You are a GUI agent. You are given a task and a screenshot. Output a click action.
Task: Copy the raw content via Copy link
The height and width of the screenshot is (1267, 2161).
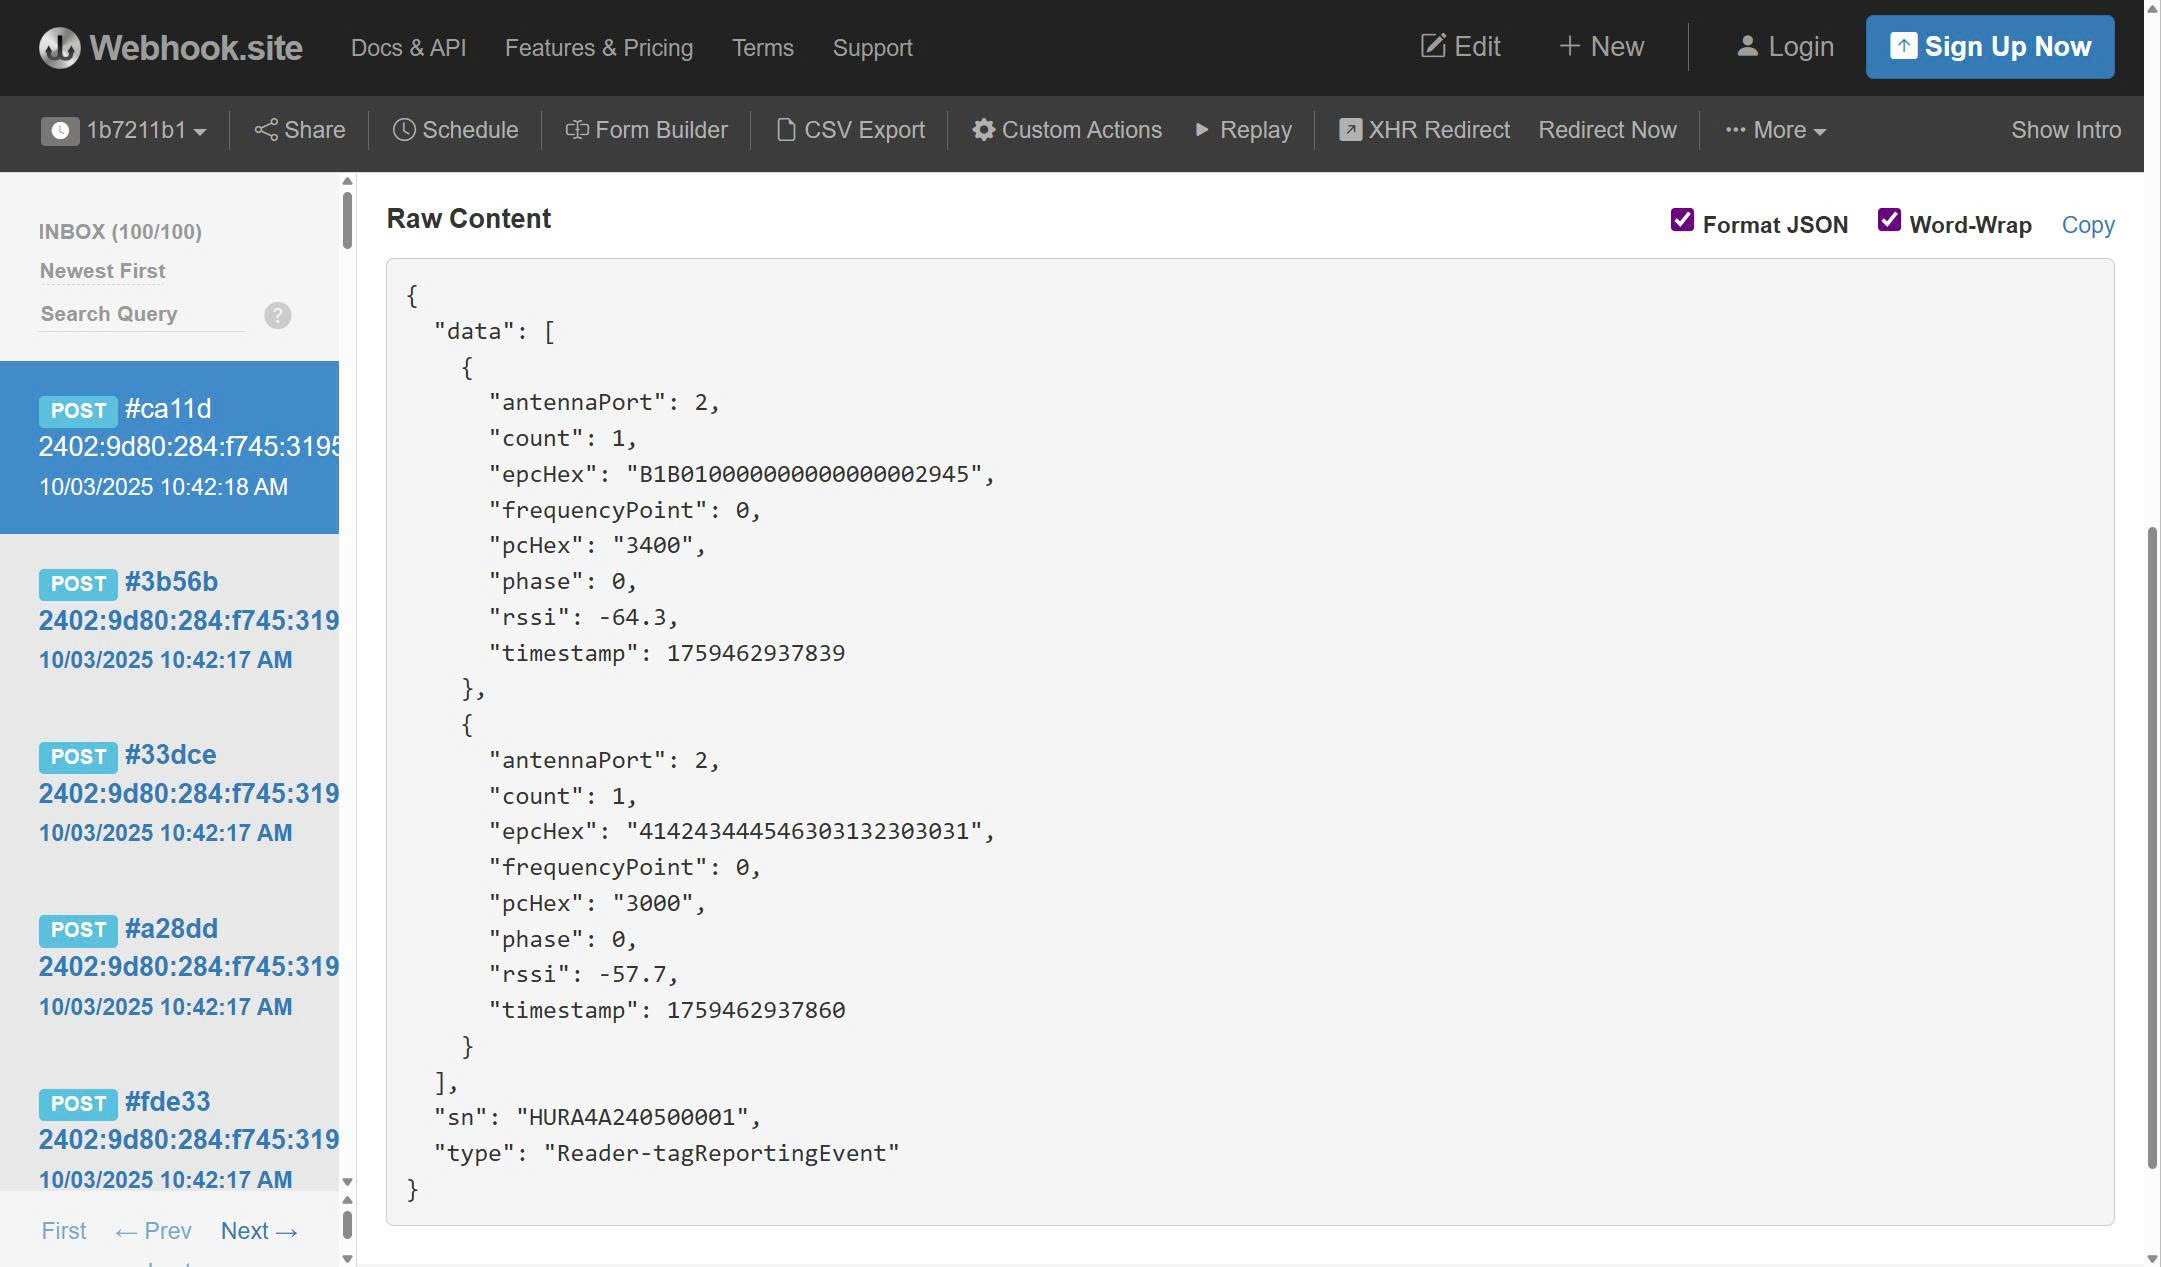(x=2087, y=225)
